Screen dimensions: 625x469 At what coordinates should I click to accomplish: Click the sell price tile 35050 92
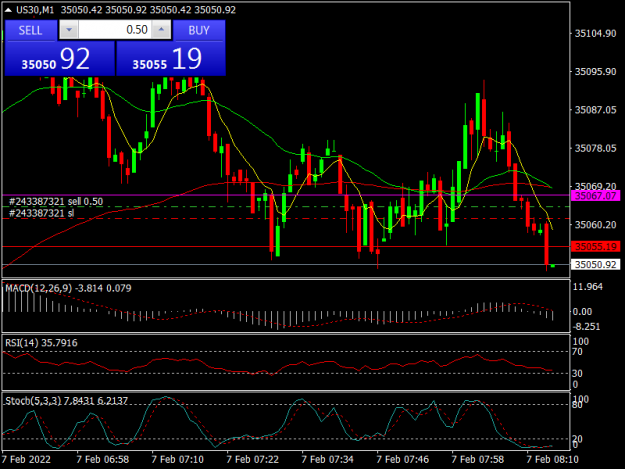tap(59, 59)
